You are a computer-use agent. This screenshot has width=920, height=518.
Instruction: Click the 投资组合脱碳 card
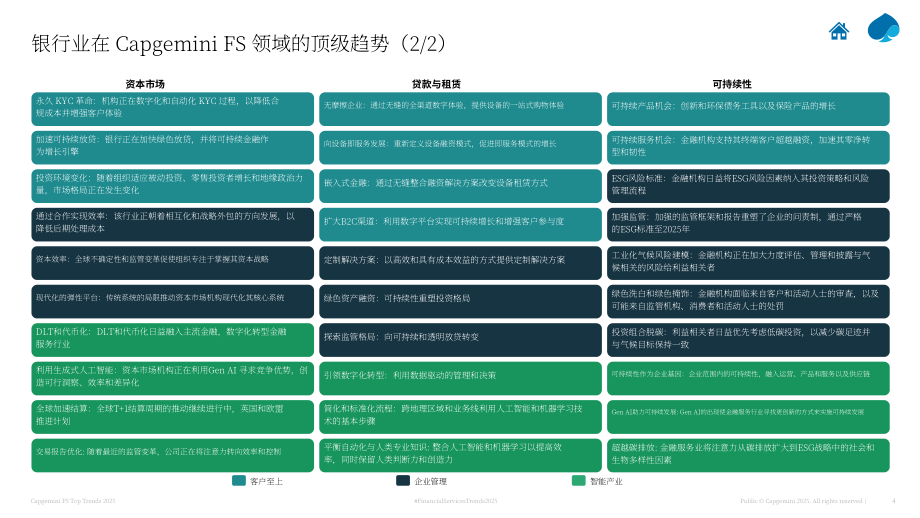tap(748, 340)
